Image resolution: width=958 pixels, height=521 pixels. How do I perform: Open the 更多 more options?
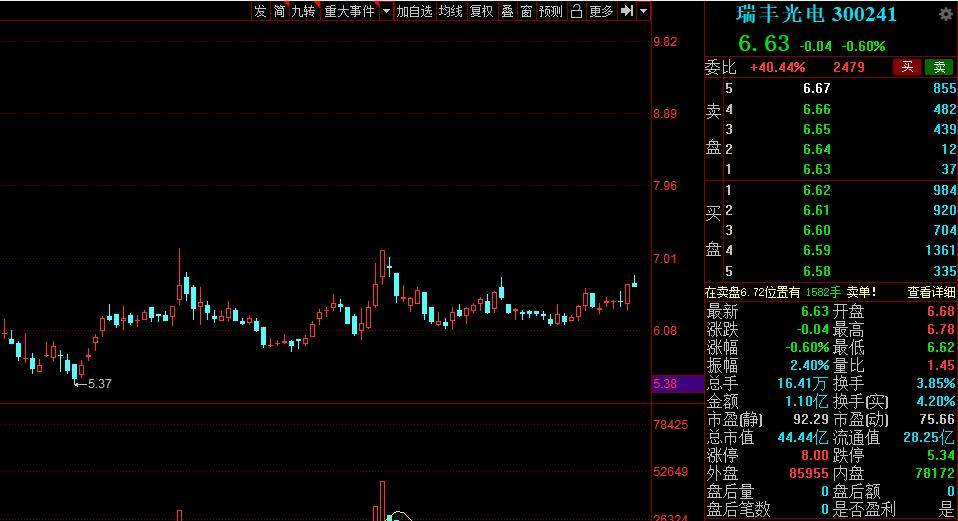[601, 11]
